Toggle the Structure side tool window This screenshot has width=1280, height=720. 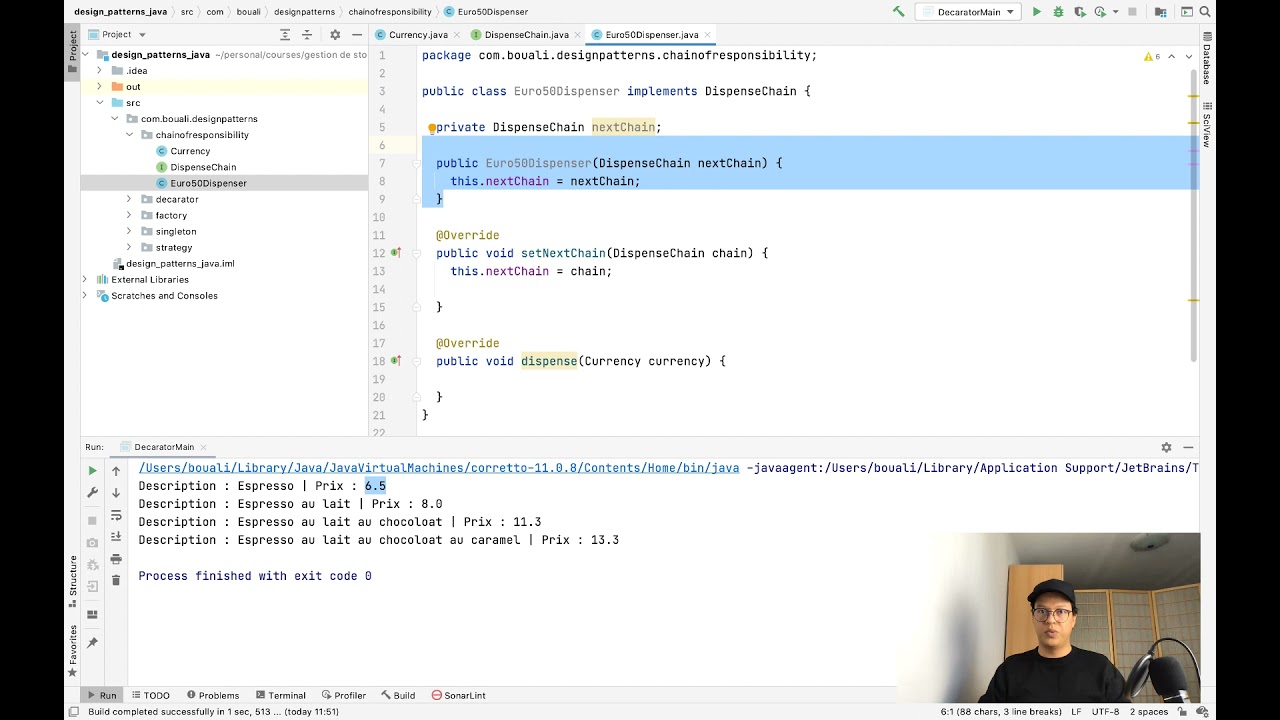pyautogui.click(x=73, y=582)
